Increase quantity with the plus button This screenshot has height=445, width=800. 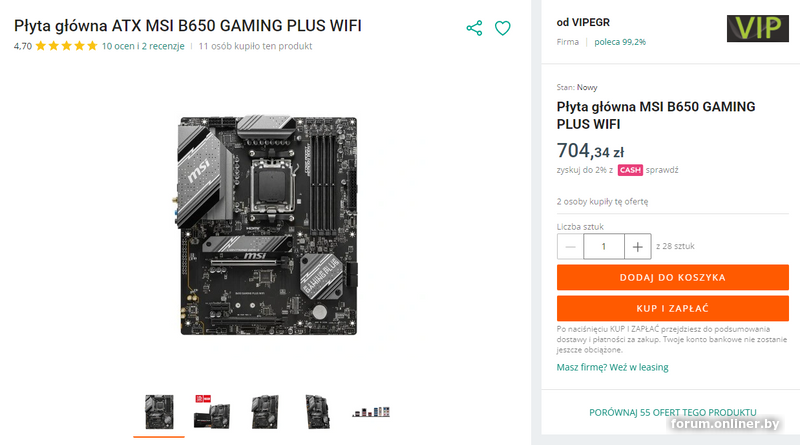tap(638, 246)
